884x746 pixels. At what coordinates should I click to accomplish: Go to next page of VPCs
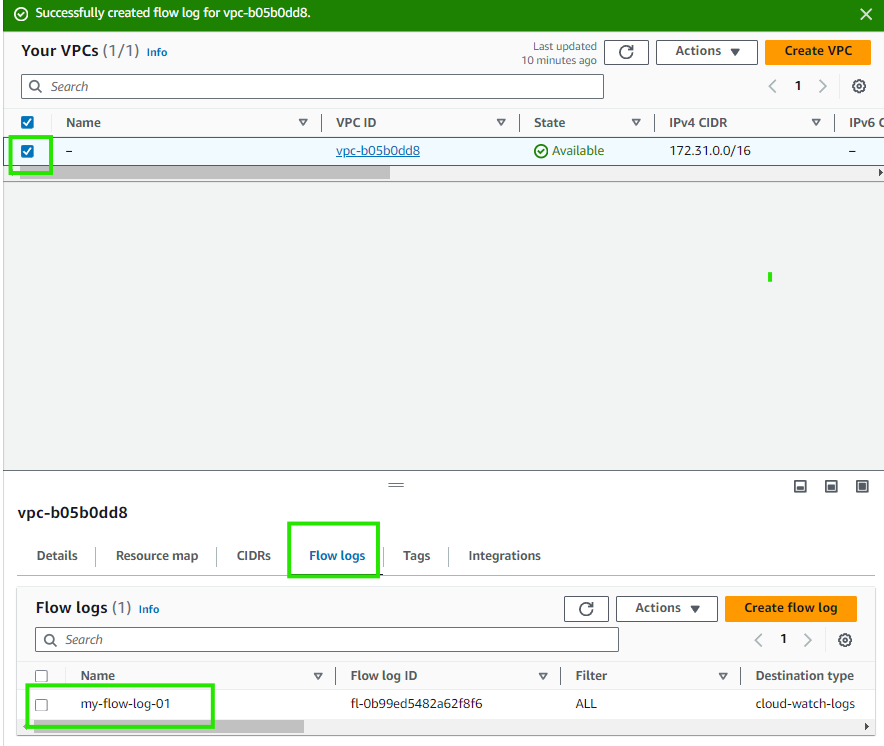[823, 87]
